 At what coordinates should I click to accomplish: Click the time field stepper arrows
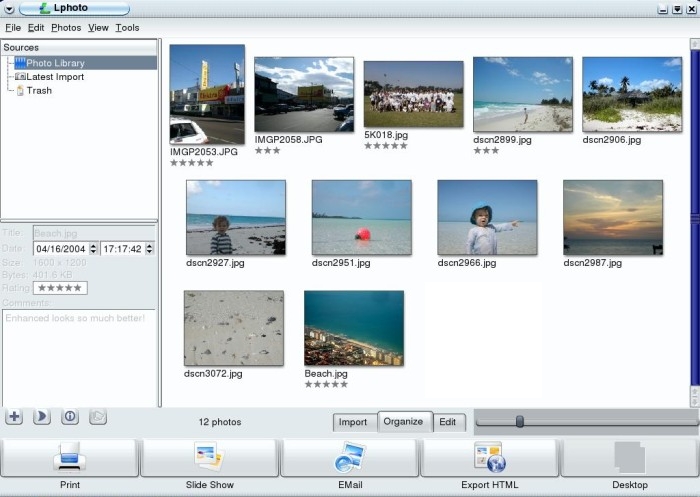click(x=150, y=249)
